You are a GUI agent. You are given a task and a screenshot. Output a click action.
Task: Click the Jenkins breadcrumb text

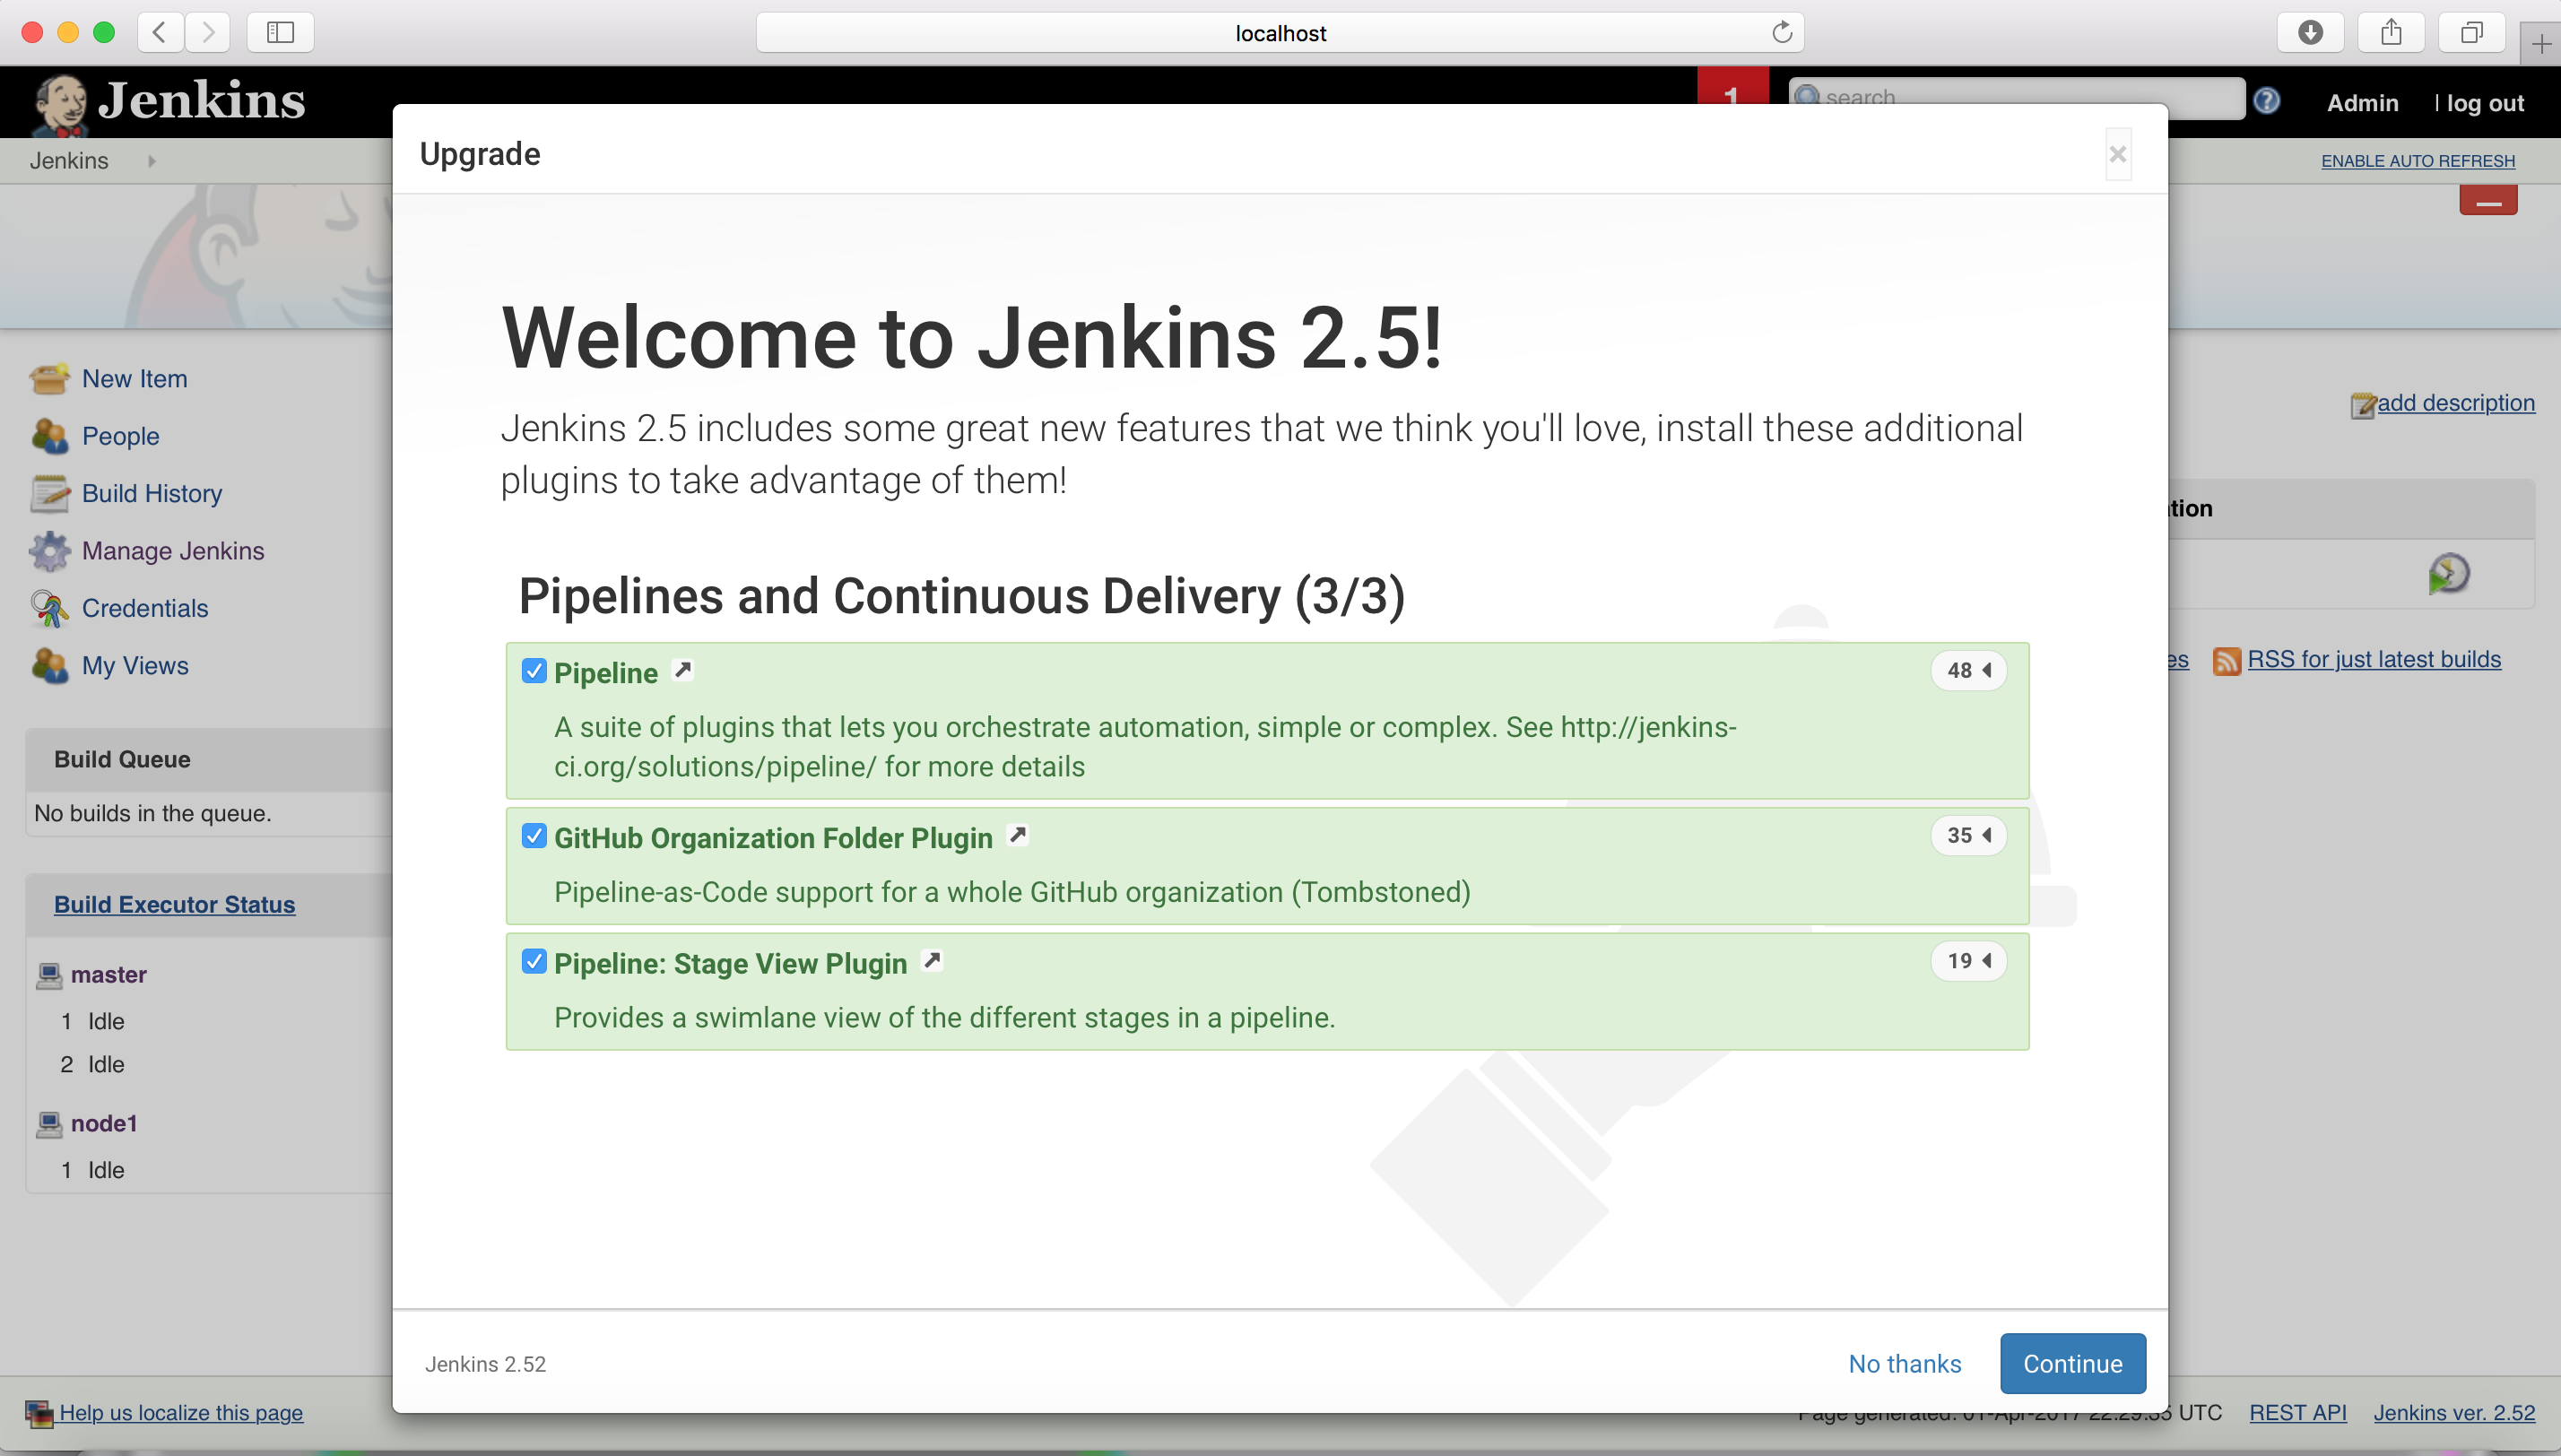(x=68, y=161)
